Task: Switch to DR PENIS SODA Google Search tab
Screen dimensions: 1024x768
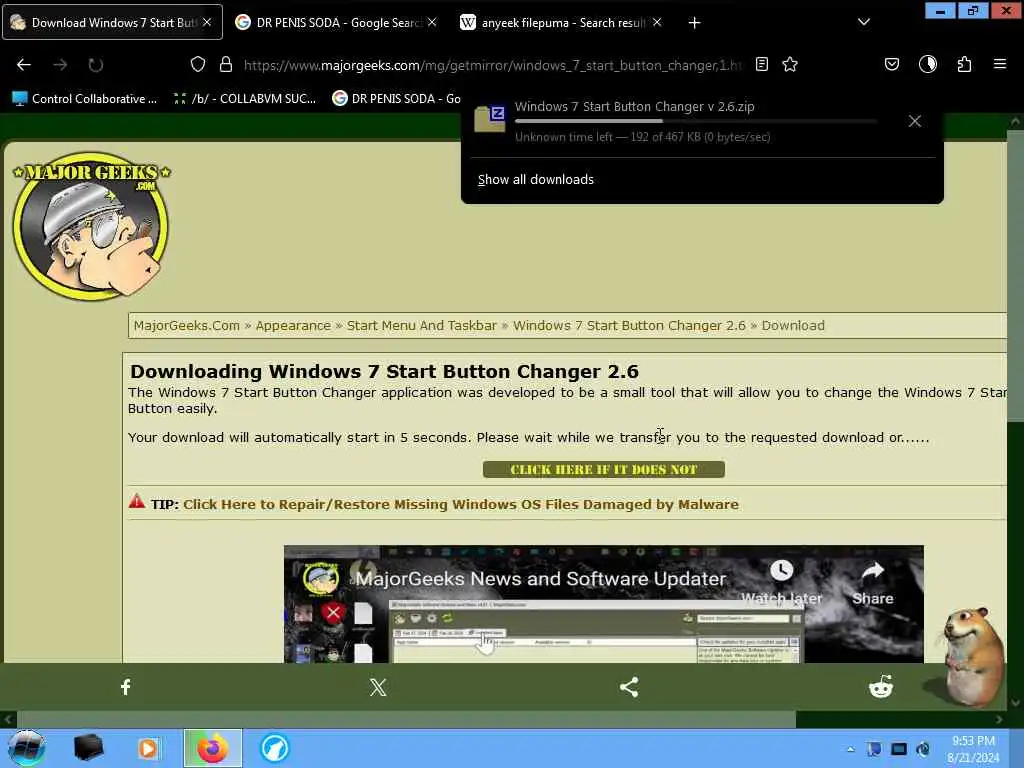Action: pos(337,22)
